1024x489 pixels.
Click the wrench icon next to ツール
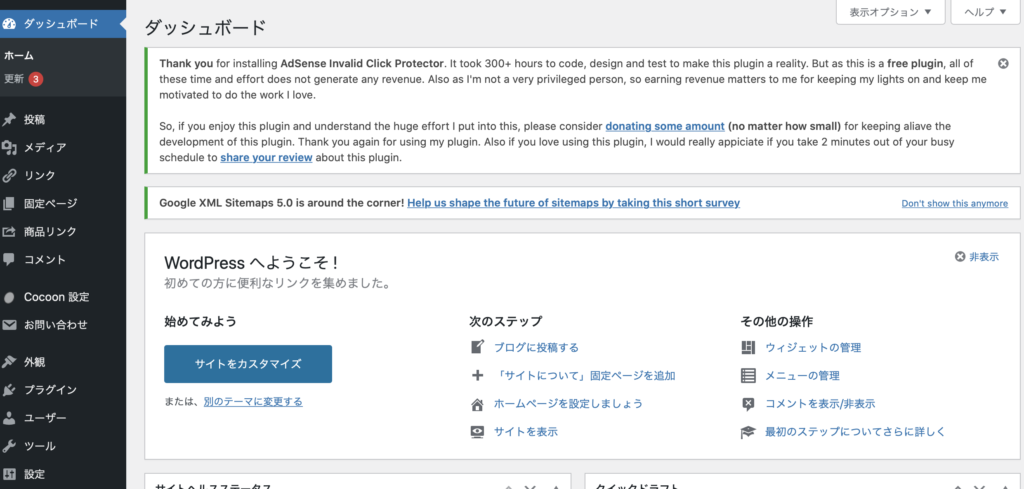(x=8, y=446)
